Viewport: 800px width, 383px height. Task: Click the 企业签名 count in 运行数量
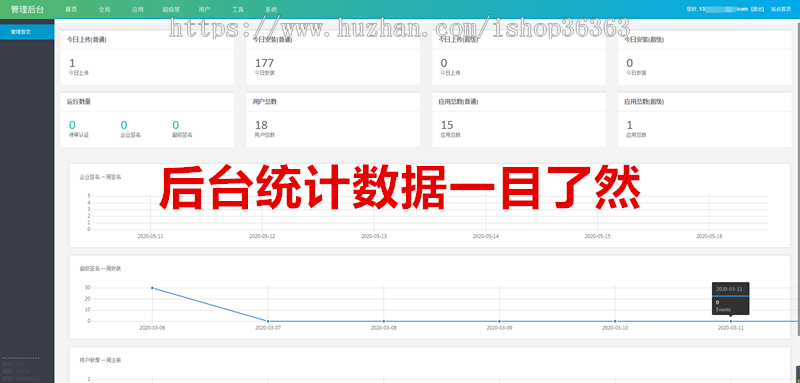coord(124,125)
